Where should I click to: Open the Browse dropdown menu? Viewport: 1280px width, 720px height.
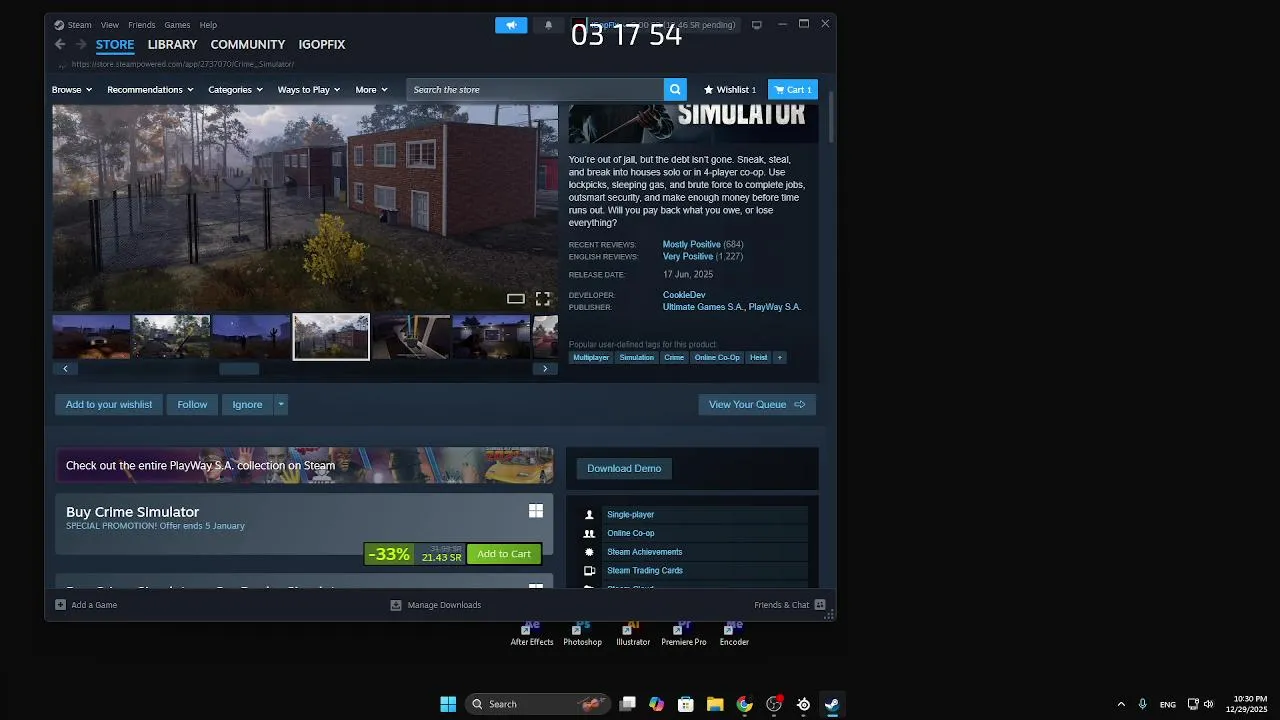[72, 89]
